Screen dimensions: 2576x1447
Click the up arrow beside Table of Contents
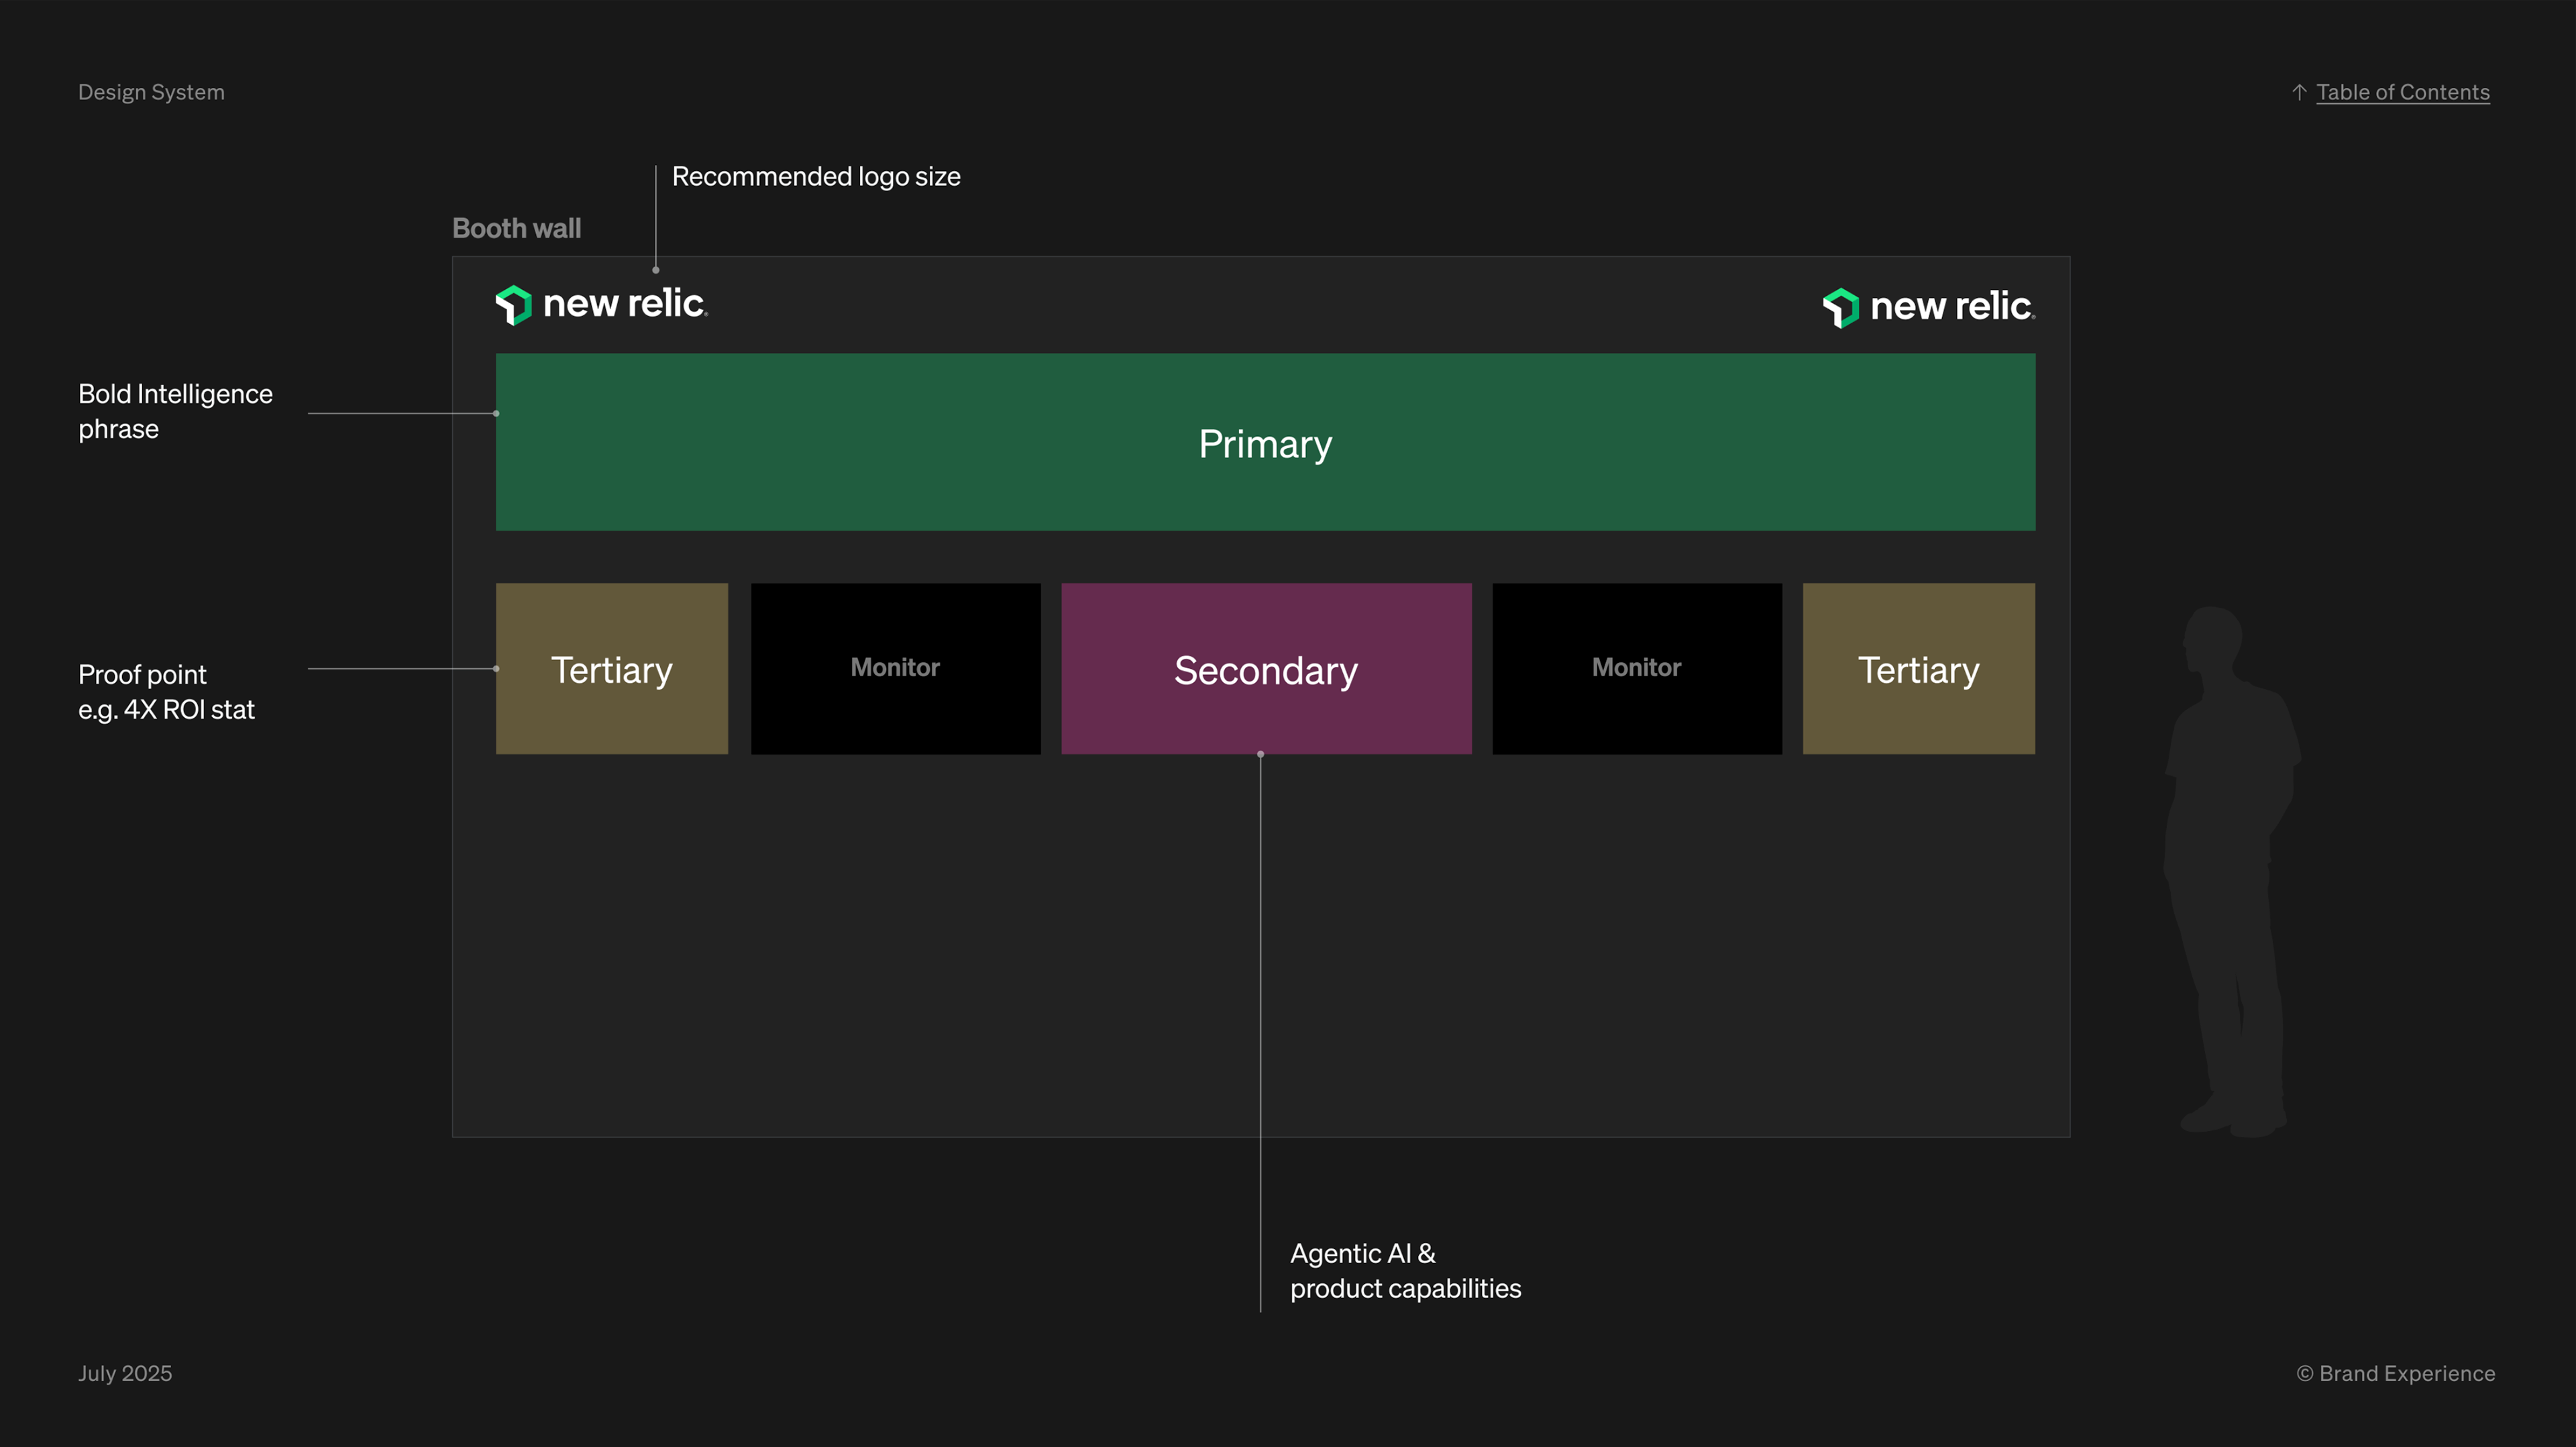(2299, 92)
